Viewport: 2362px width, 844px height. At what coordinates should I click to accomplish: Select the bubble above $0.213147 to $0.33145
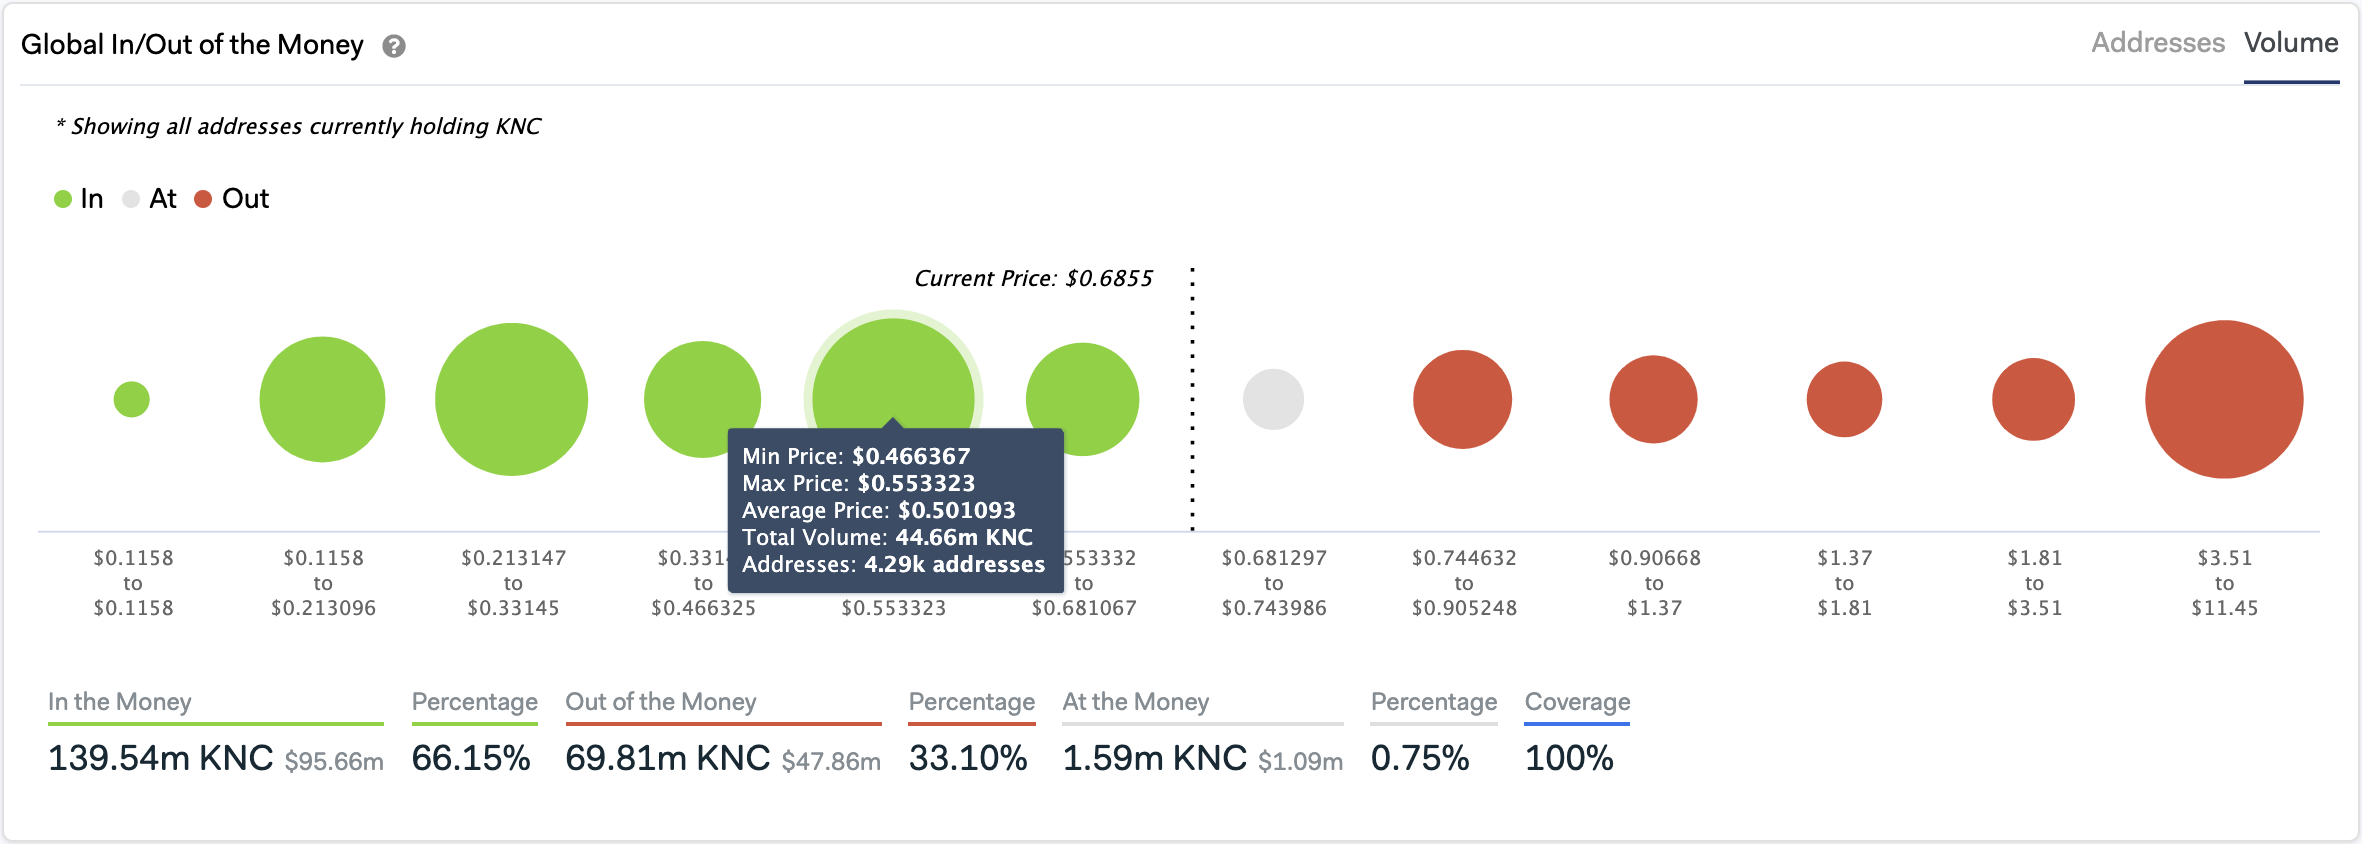tap(512, 399)
